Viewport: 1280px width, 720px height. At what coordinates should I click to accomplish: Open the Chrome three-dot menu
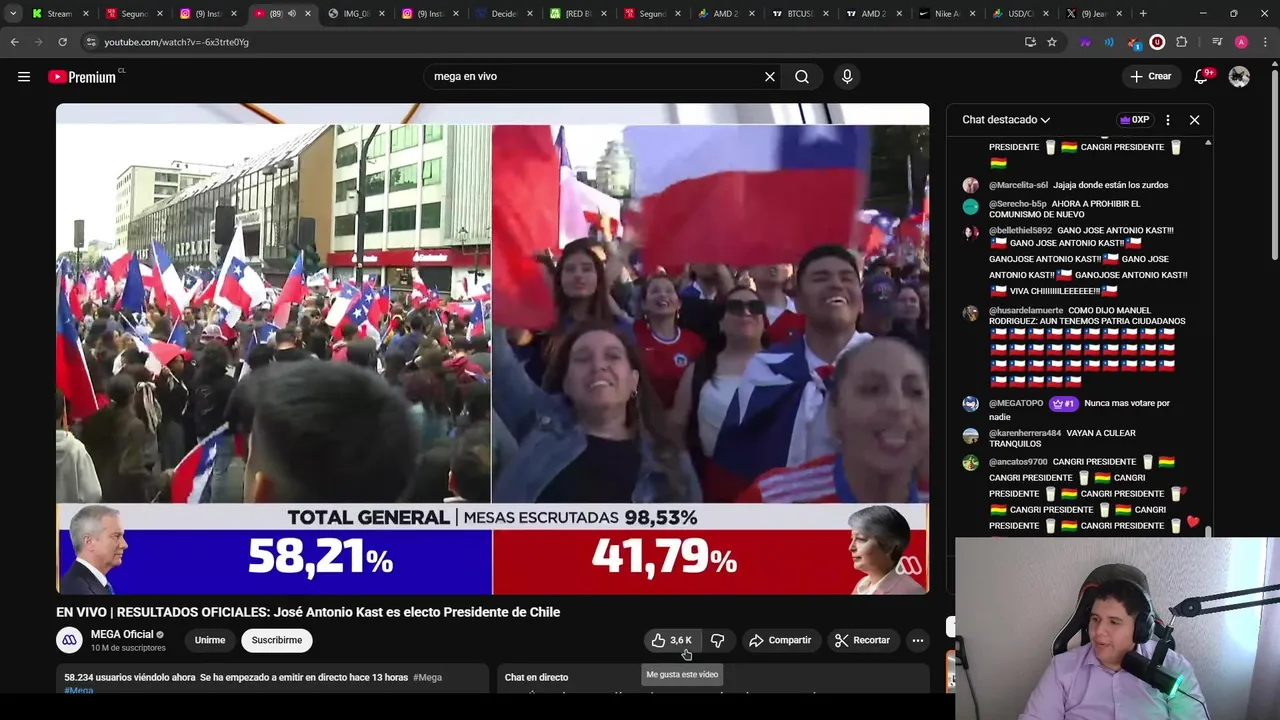click(1265, 42)
